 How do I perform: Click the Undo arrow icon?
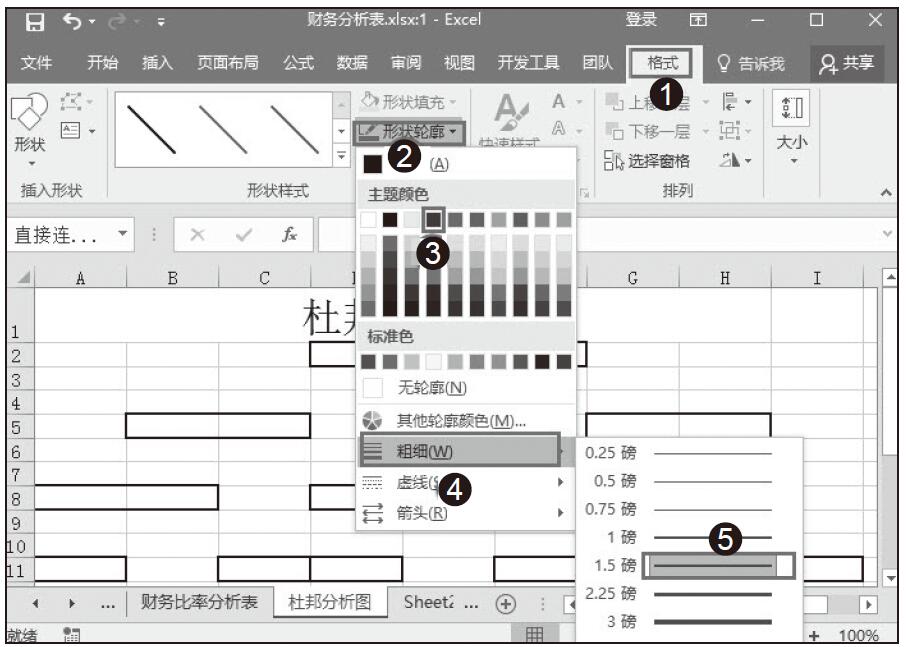pyautogui.click(x=72, y=20)
